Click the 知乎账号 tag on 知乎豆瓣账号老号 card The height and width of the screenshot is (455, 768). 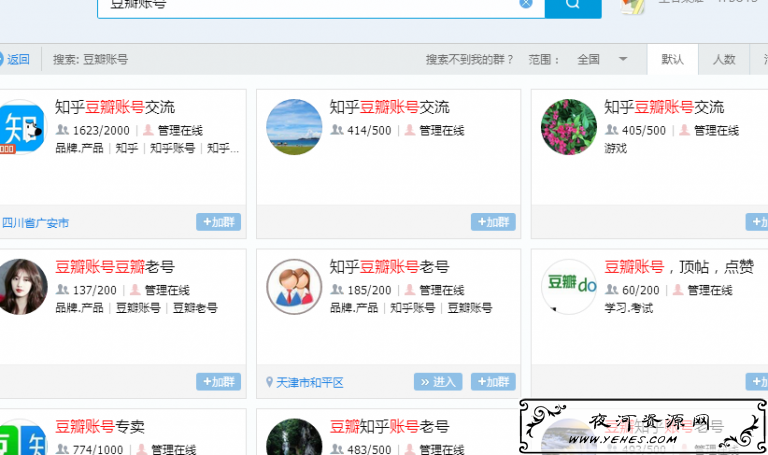point(412,308)
